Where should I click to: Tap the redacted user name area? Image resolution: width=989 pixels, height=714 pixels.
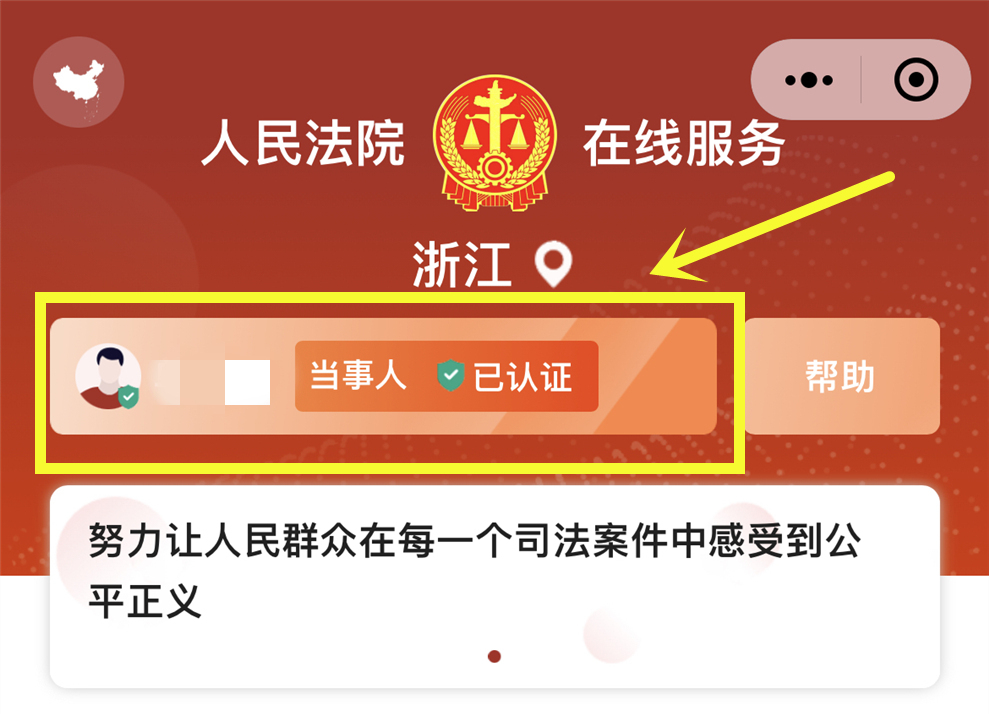click(x=212, y=382)
